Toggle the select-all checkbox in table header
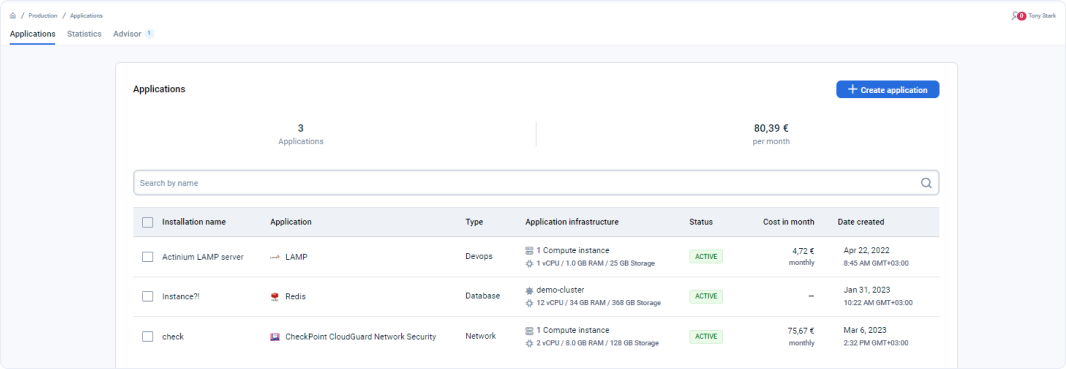Viewport: 1066px width, 369px height. (x=148, y=222)
